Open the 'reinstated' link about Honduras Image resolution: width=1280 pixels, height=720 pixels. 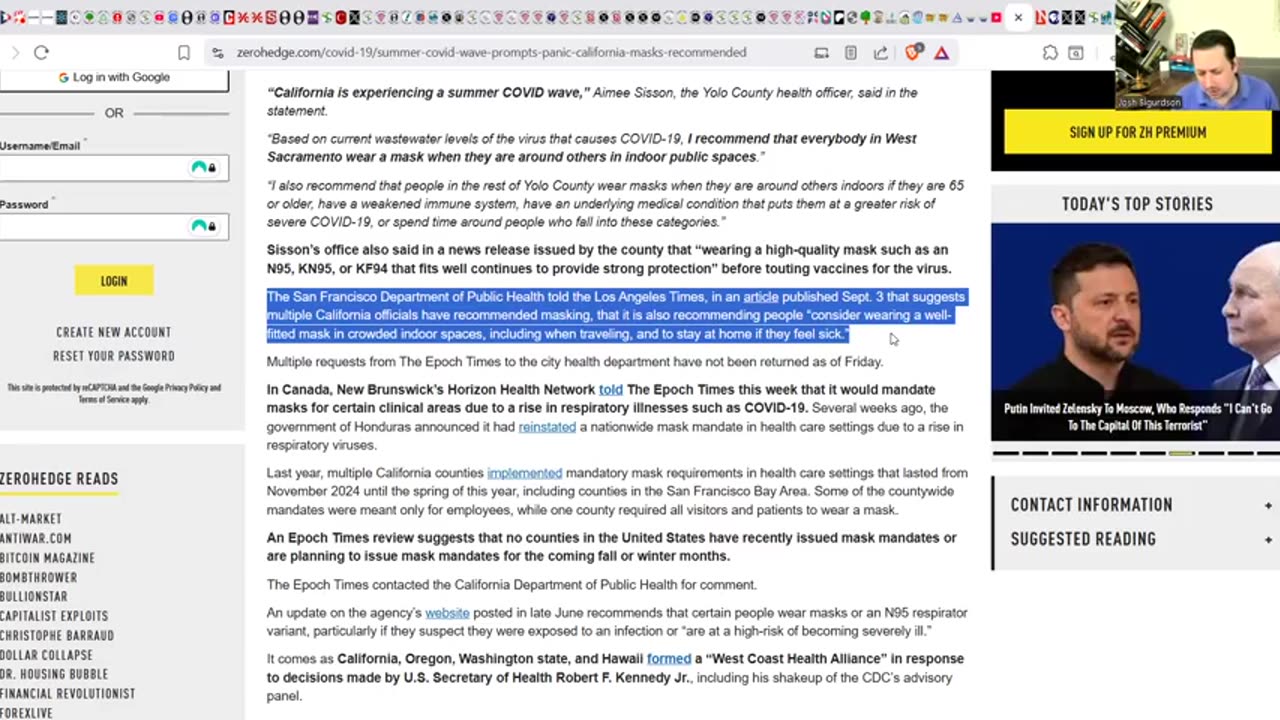547,427
